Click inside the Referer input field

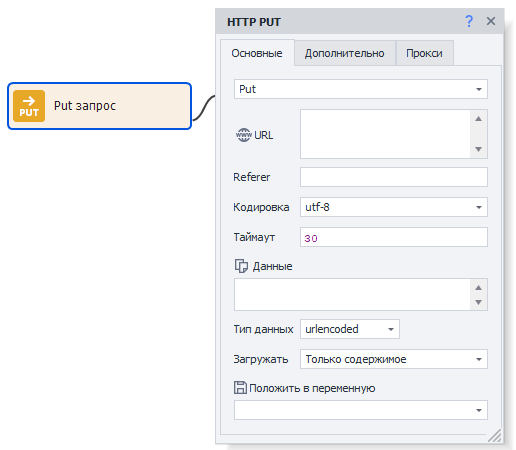394,177
